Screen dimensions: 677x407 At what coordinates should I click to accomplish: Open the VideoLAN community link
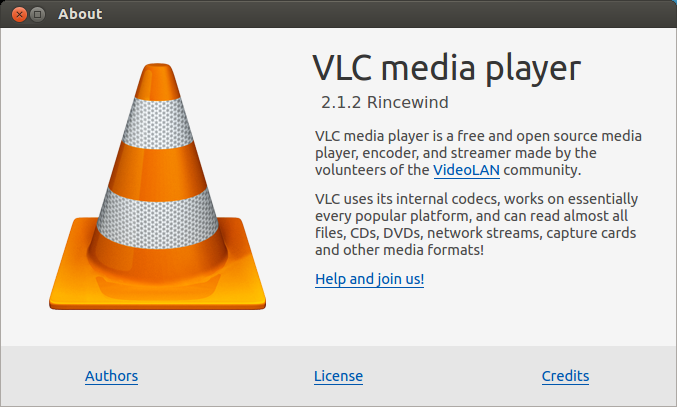(466, 170)
